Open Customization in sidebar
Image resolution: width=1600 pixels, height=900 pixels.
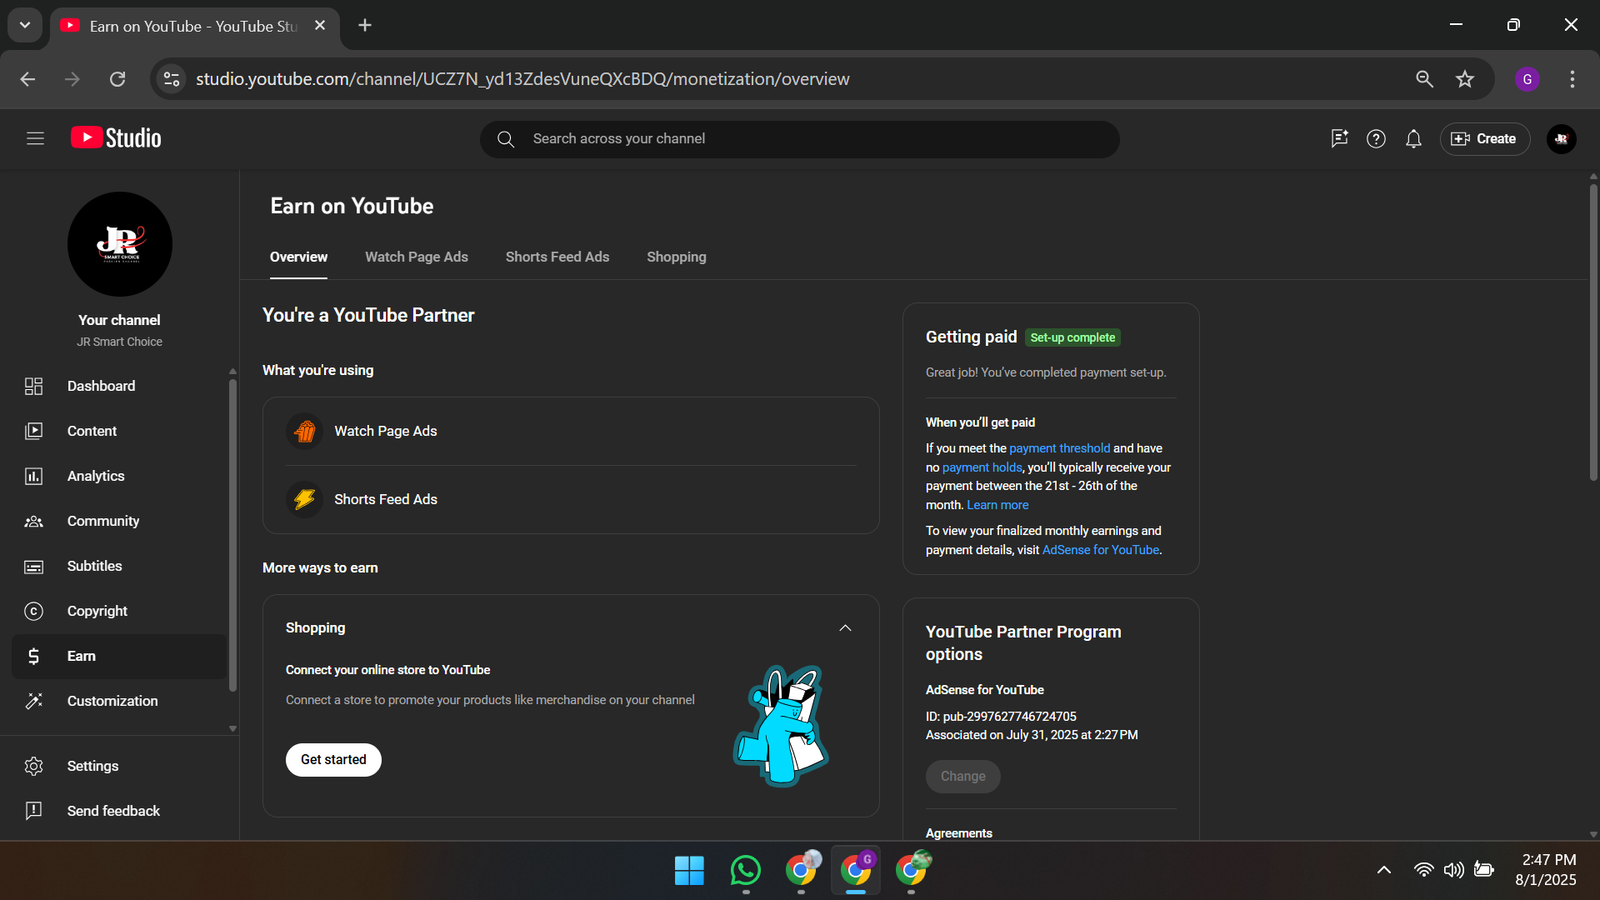(x=120, y=701)
